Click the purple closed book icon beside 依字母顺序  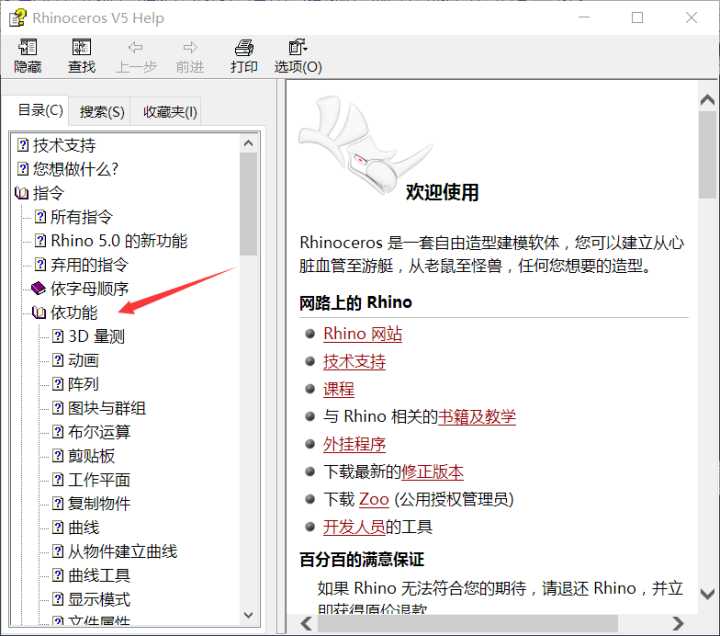click(x=39, y=288)
